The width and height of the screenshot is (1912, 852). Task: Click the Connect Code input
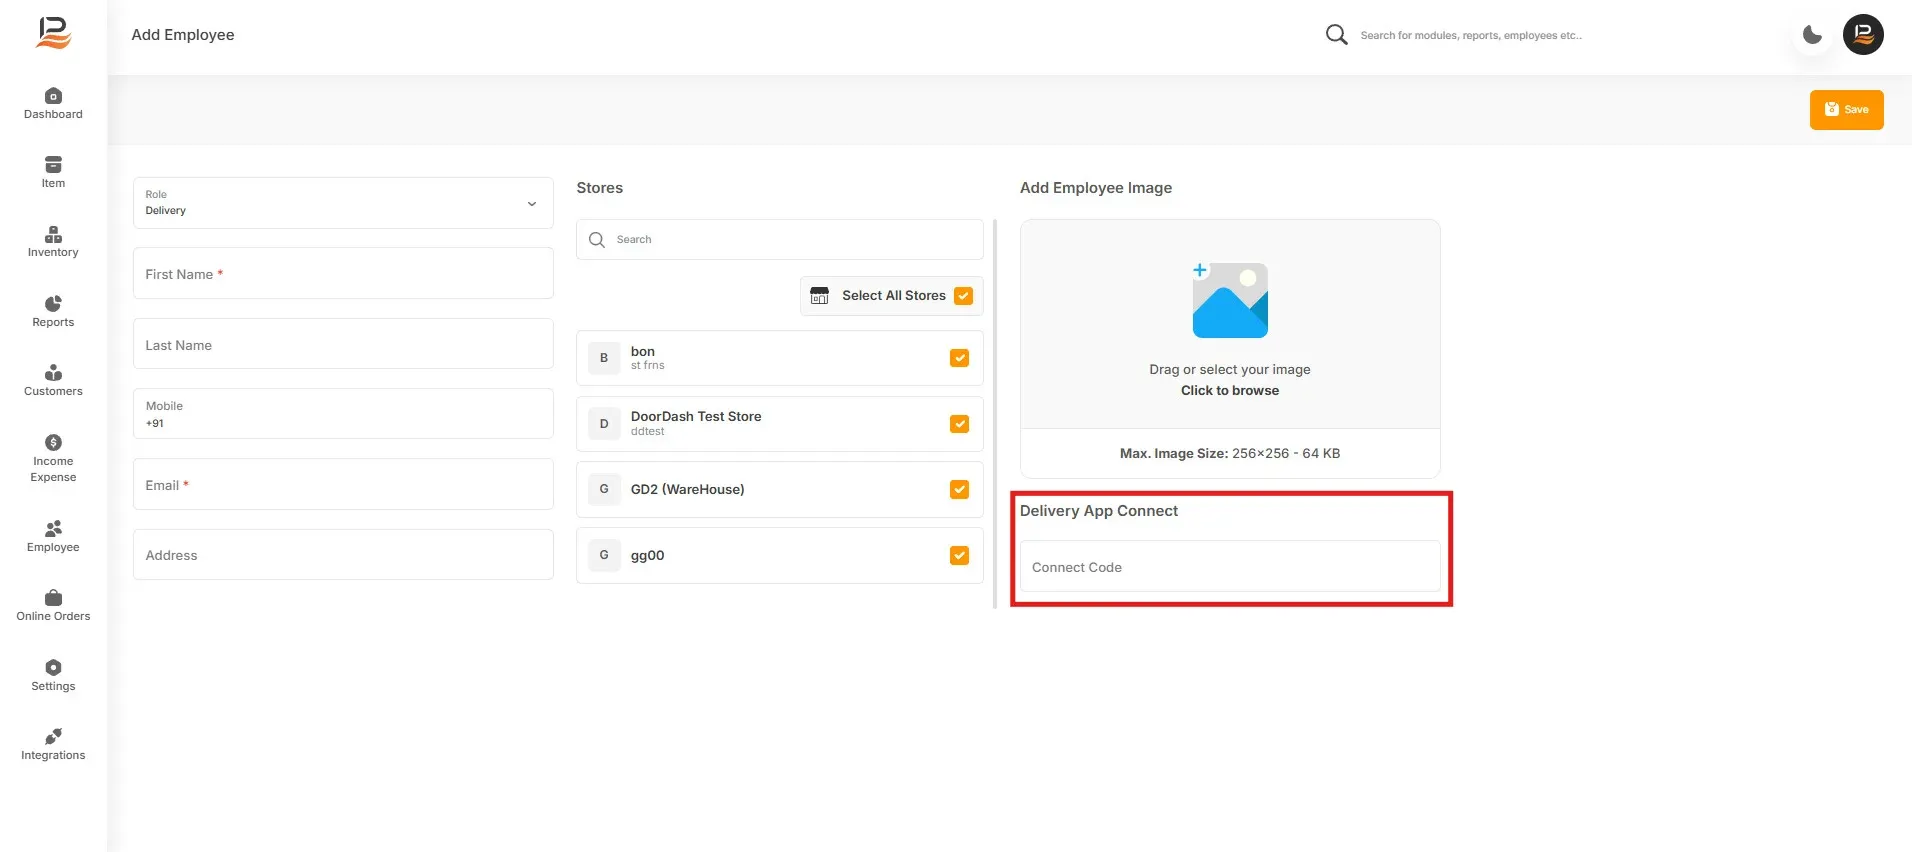pyautogui.click(x=1230, y=567)
